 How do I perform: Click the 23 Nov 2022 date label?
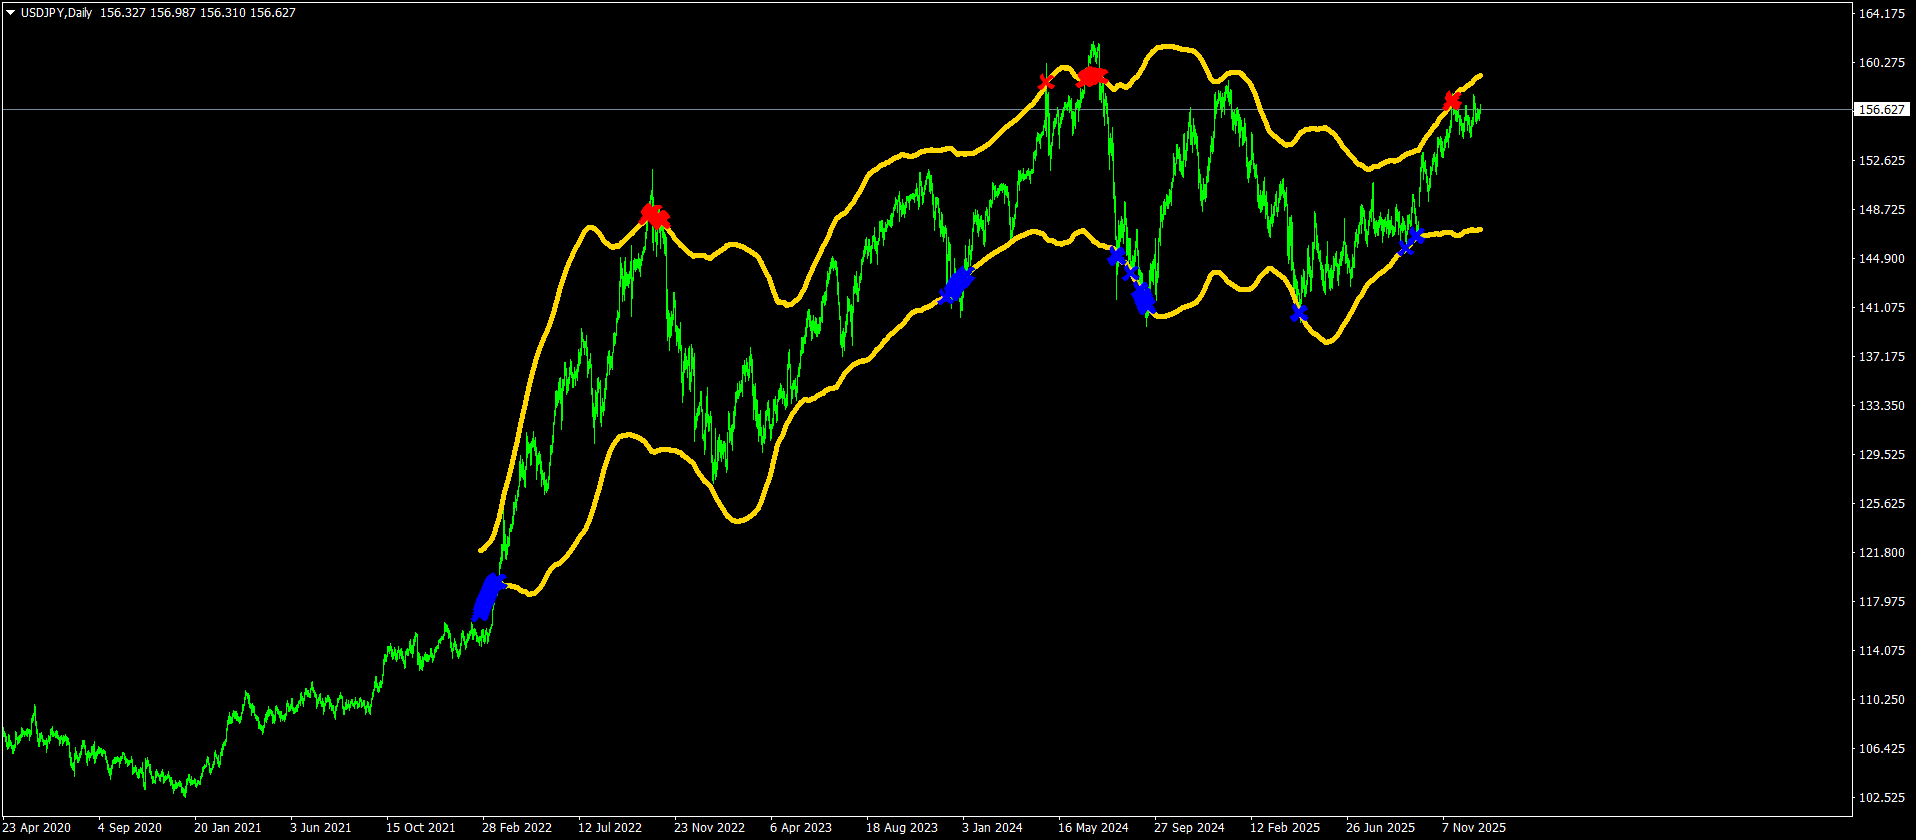click(x=709, y=828)
